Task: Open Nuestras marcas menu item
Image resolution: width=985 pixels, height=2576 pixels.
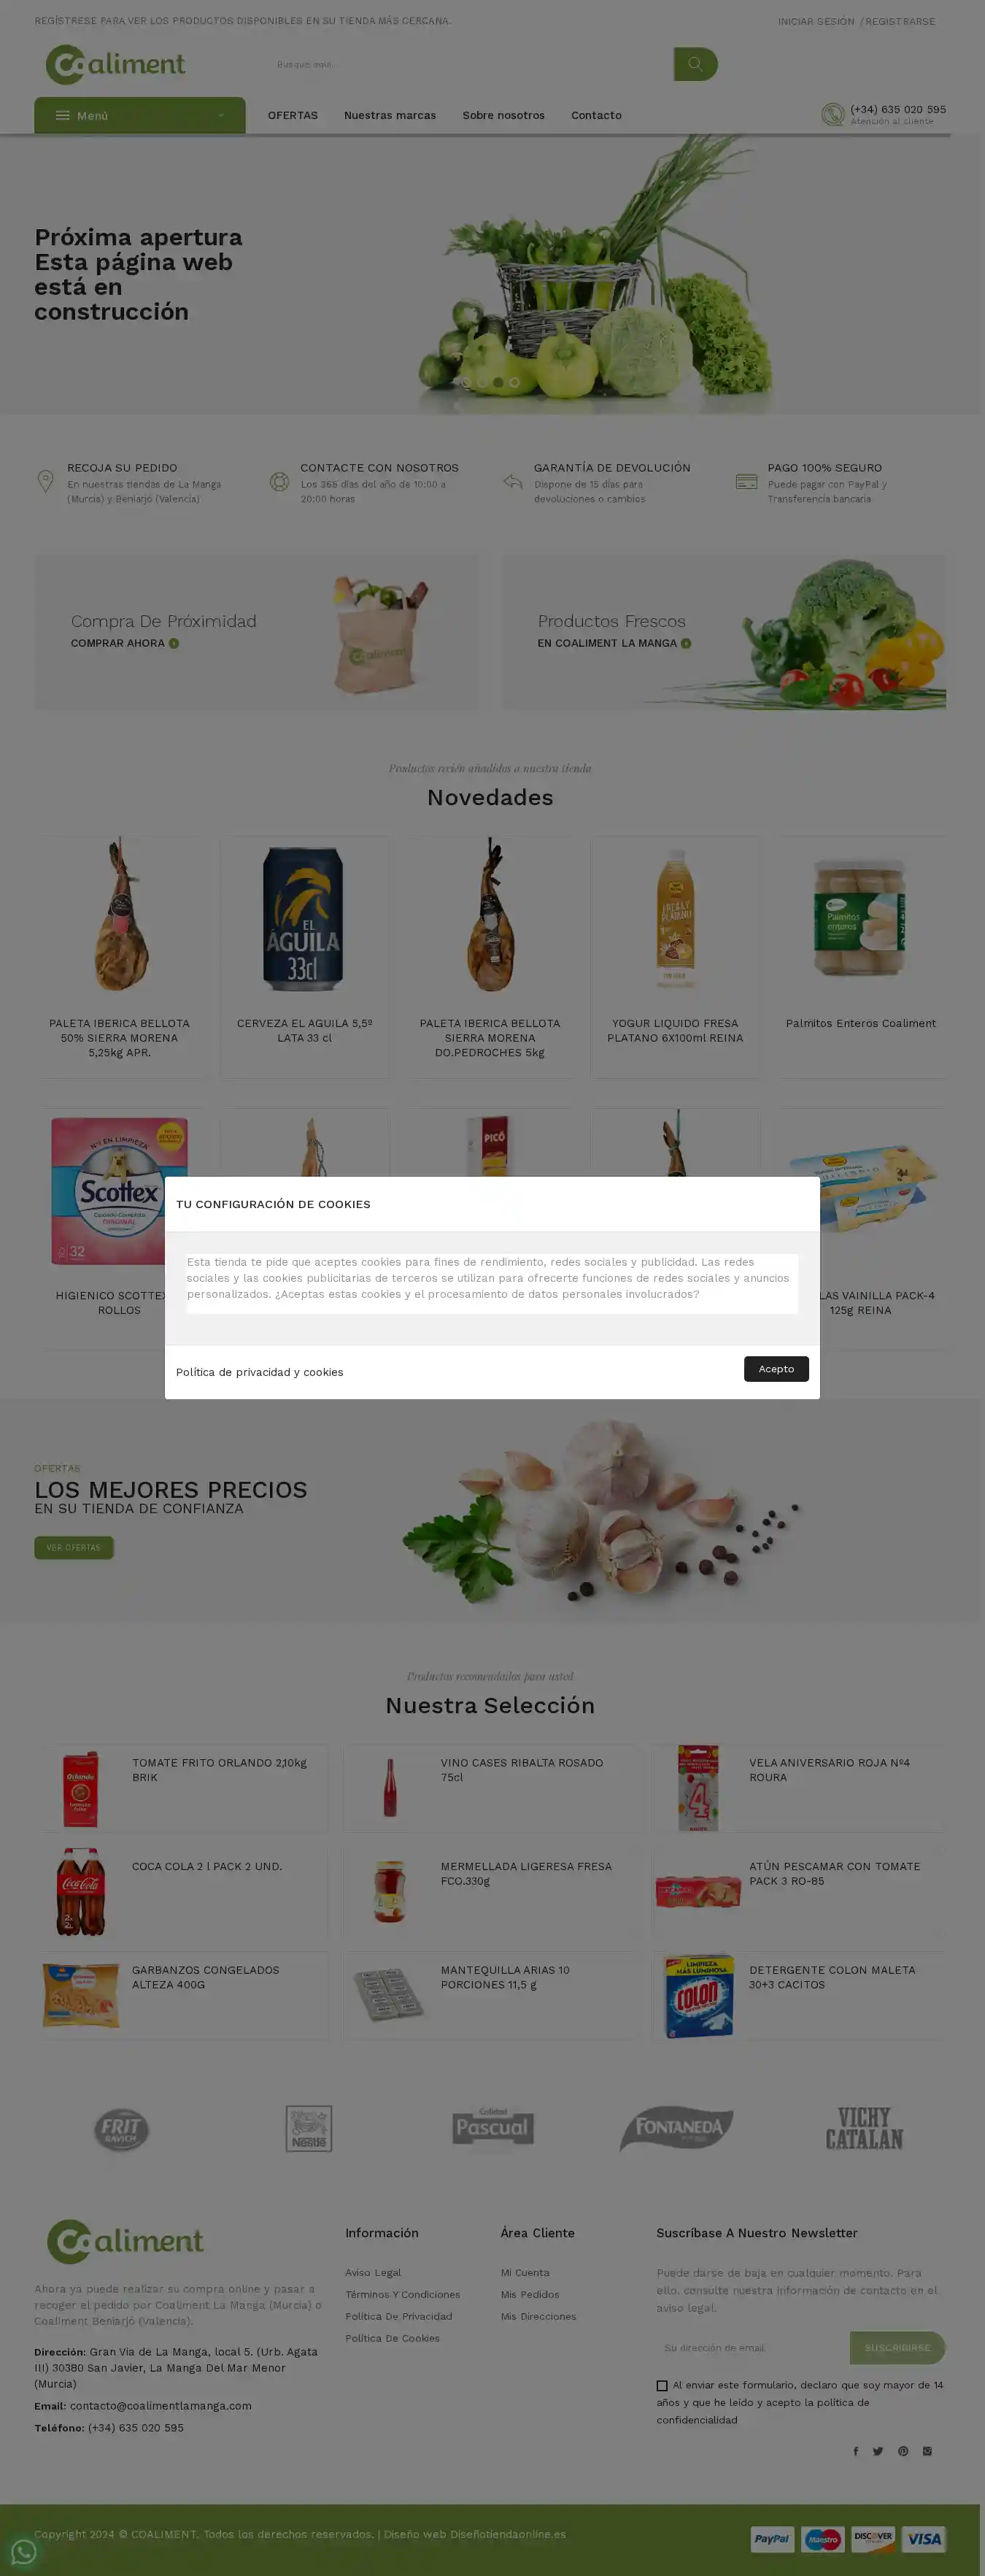Action: [390, 115]
